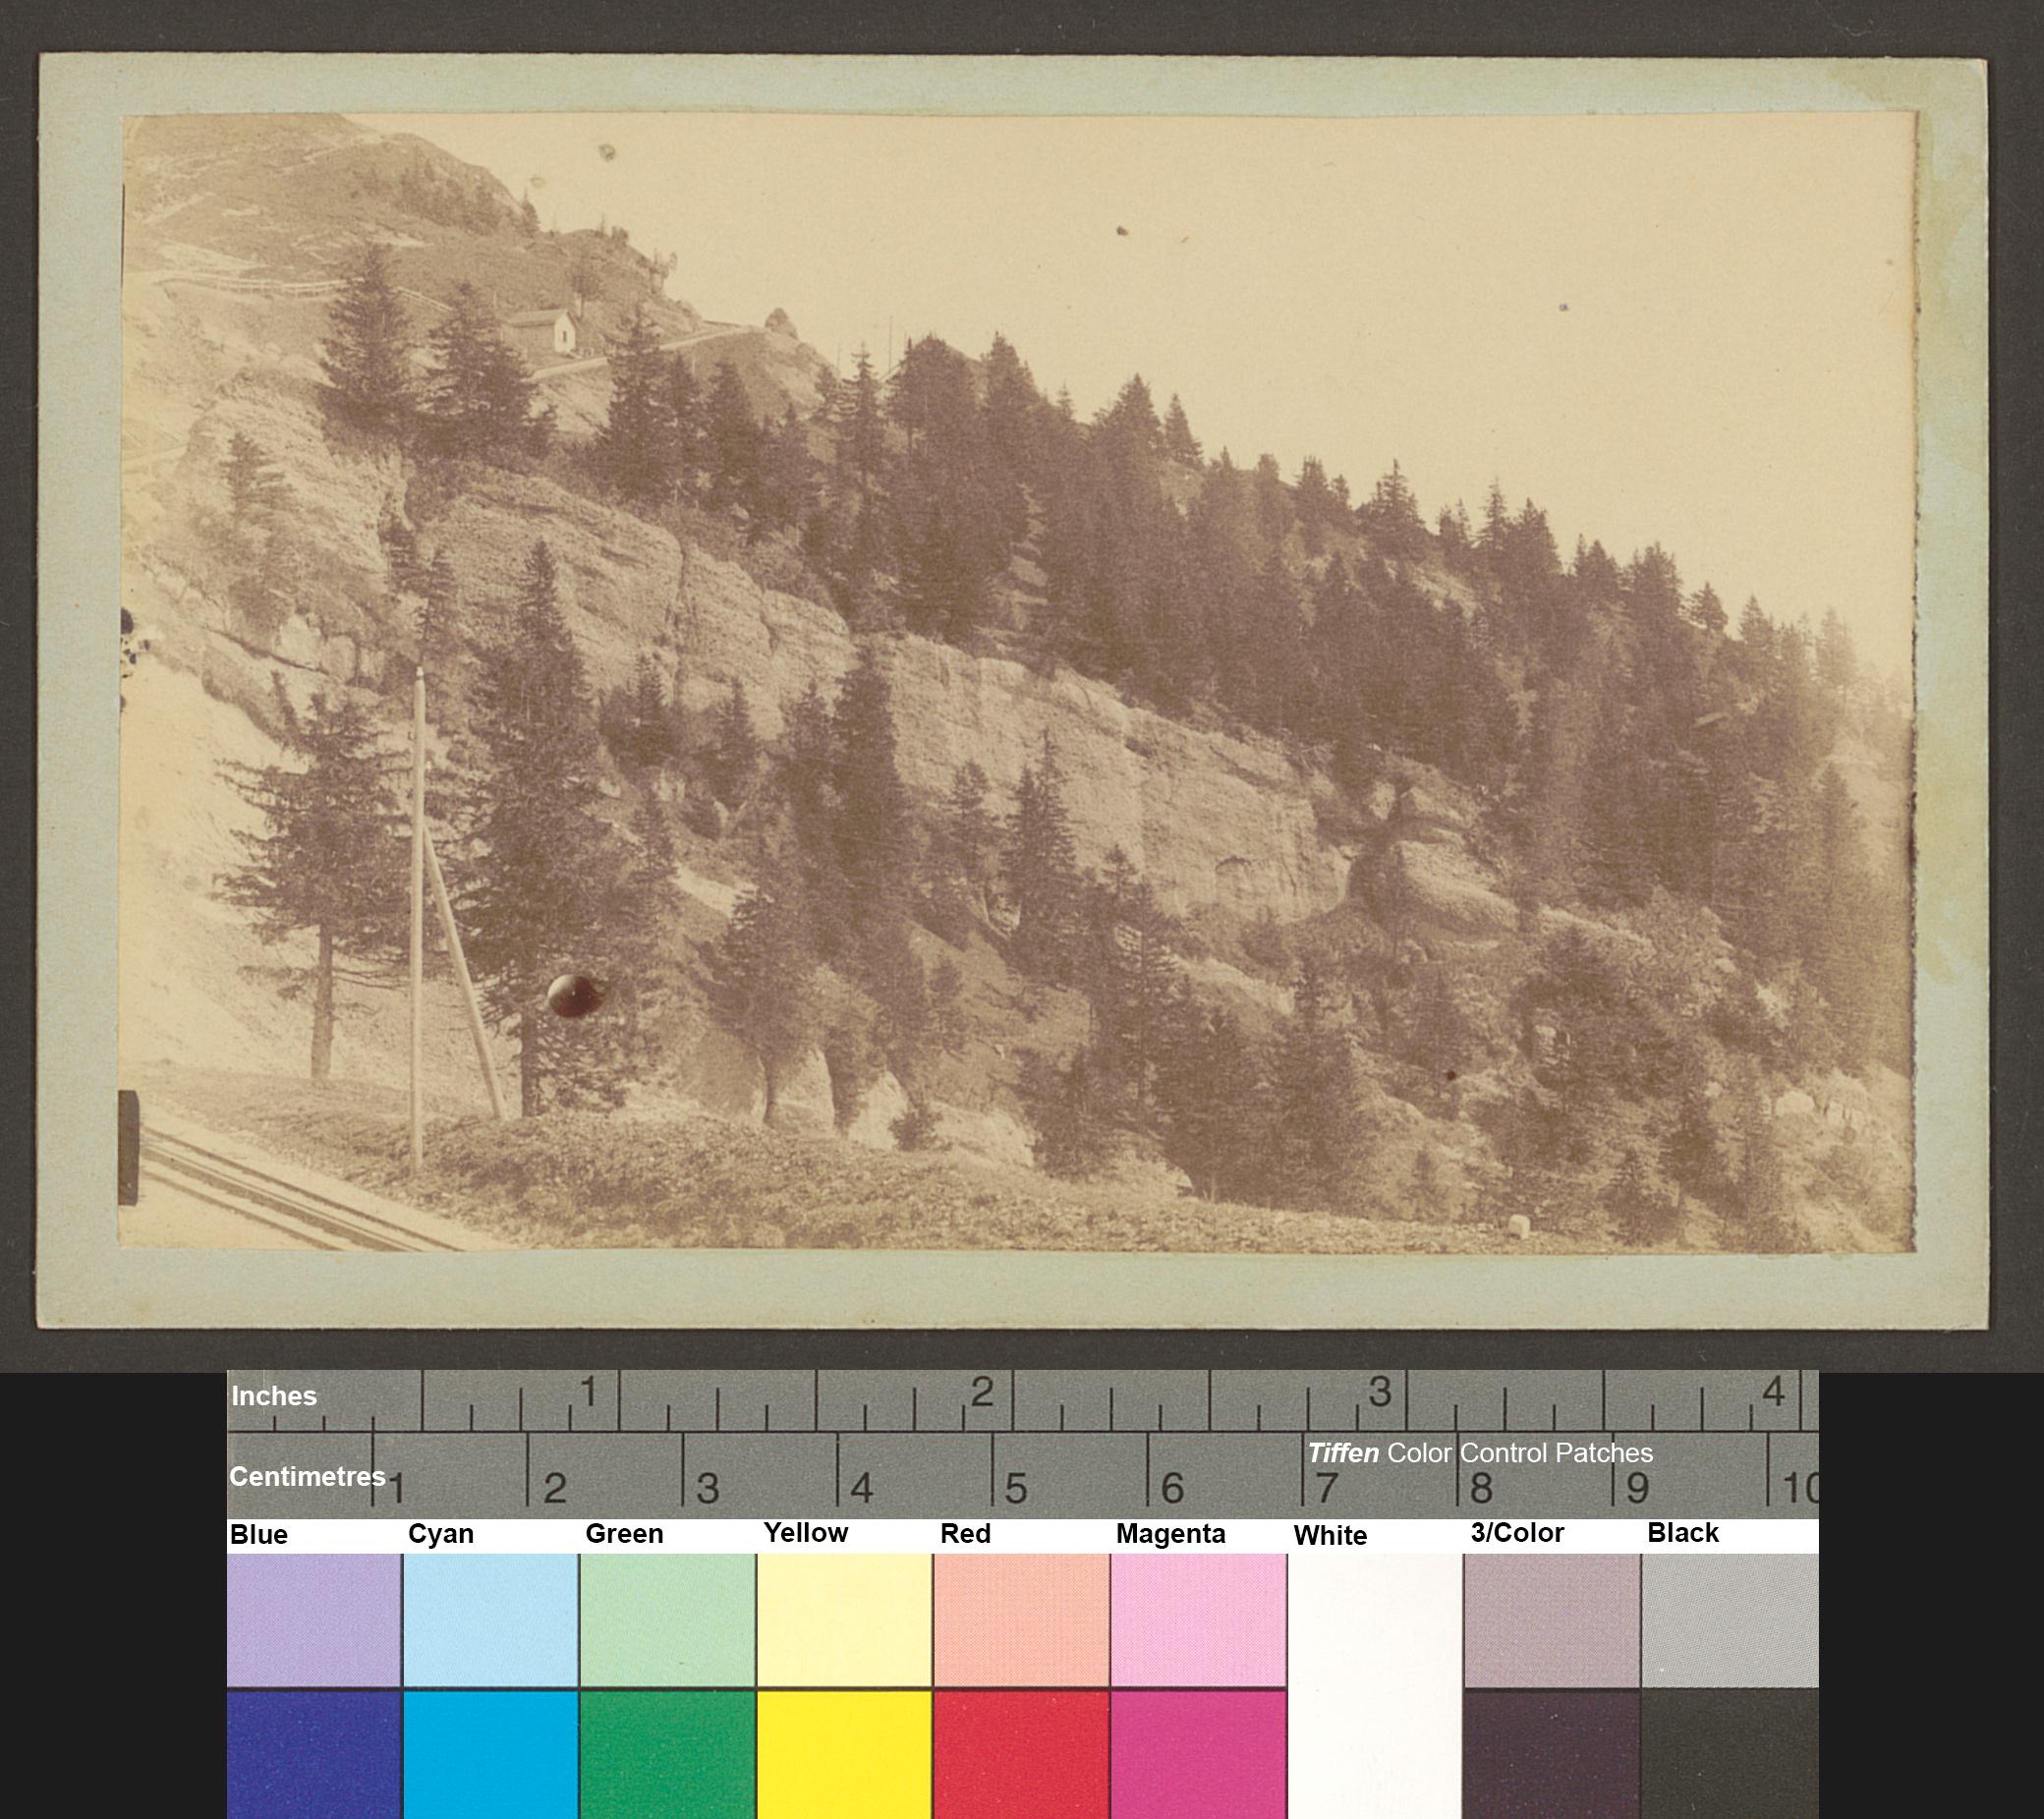Click the 'Magenta' patch label
This screenshot has width=2044, height=1819.
1170,1534
